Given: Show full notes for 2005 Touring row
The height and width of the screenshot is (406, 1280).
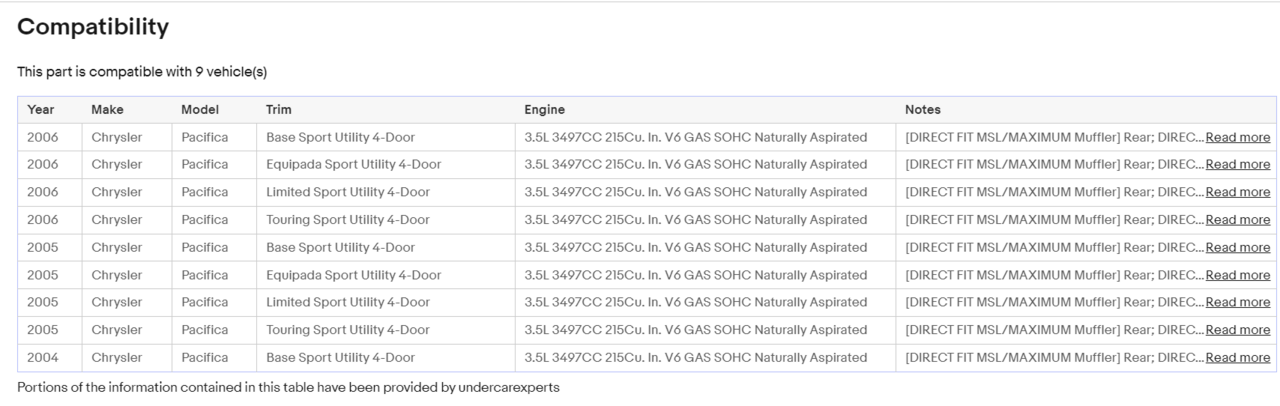Looking at the screenshot, I should coord(1237,330).
